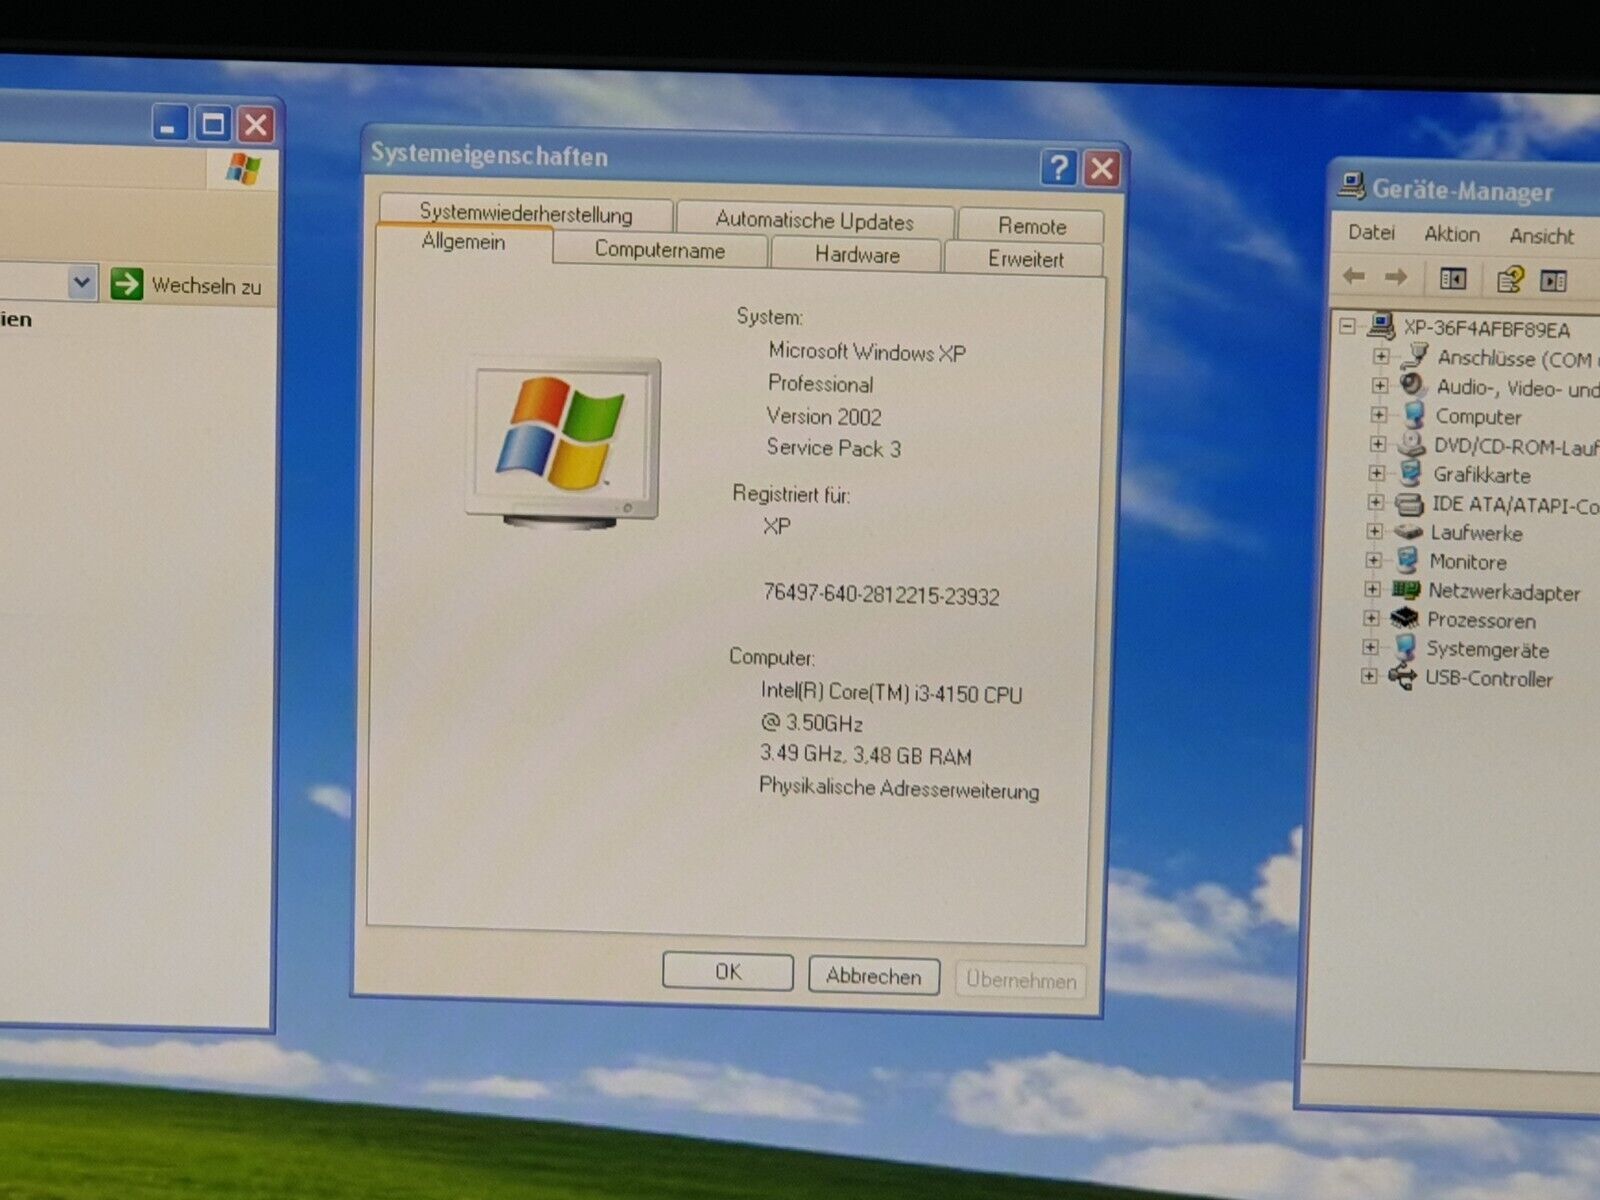Expand the Laufwerke tree node
The width and height of the screenshot is (1600, 1200).
(x=1375, y=531)
